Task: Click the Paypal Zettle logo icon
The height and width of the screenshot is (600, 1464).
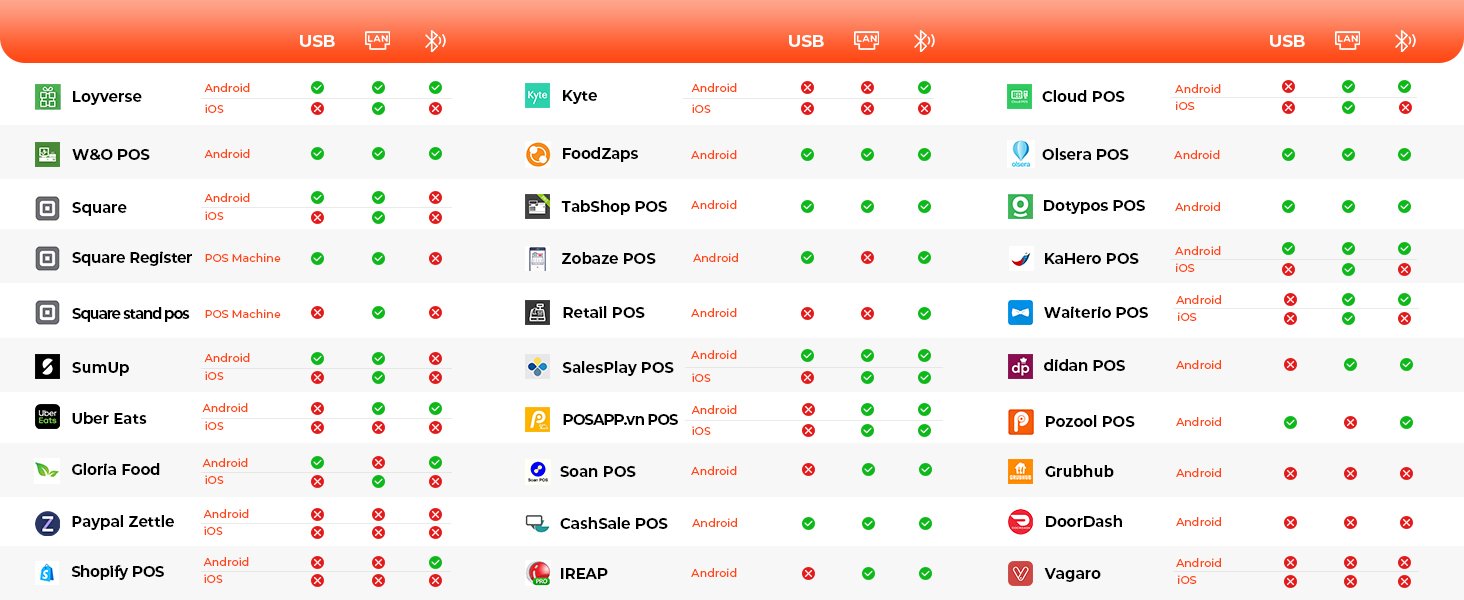Action: (x=47, y=523)
